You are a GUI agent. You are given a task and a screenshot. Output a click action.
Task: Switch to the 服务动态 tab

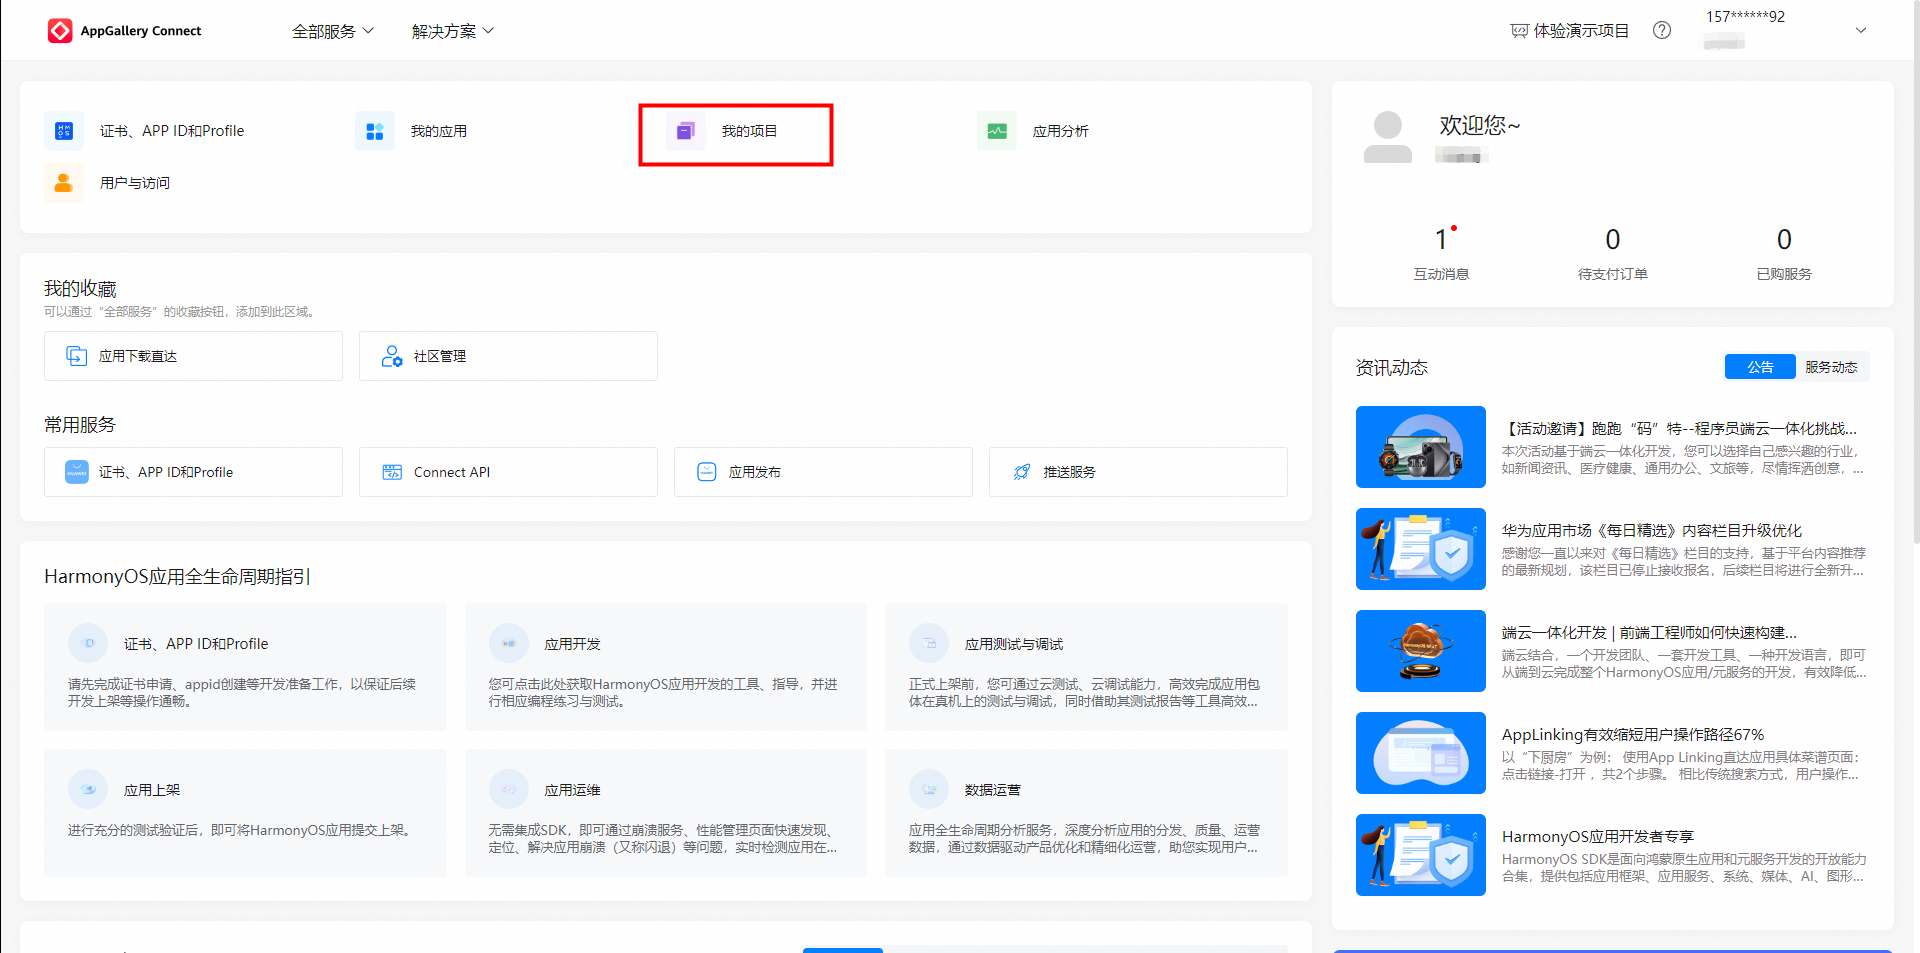pos(1831,367)
